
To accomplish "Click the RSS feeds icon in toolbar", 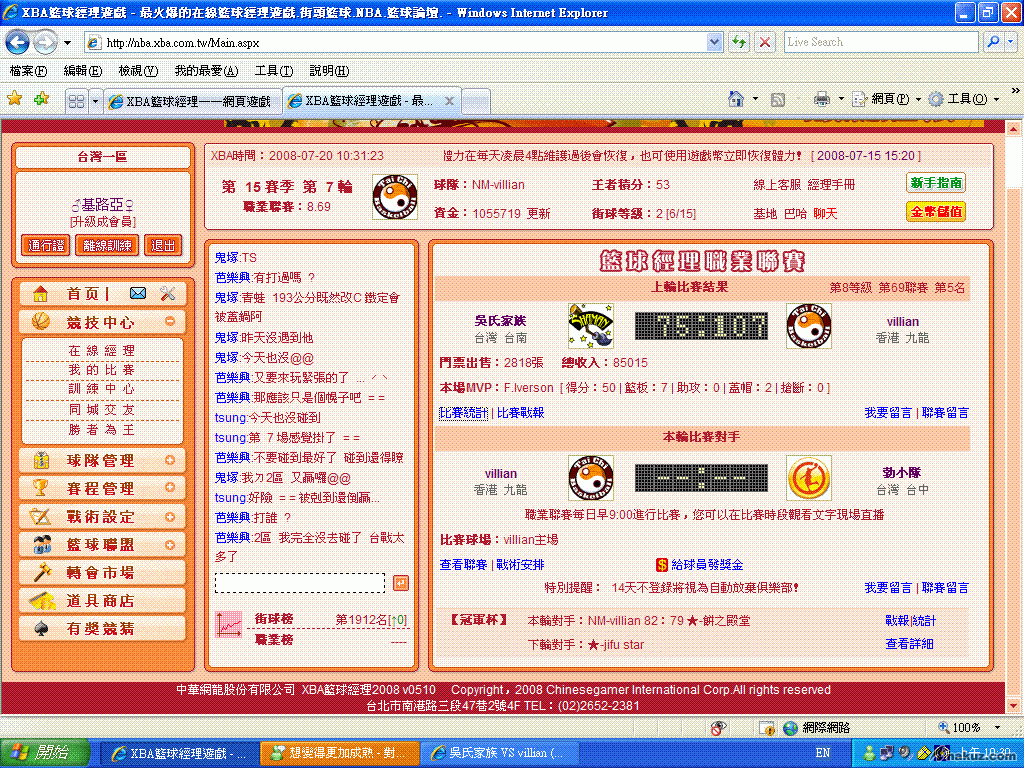I will [777, 100].
